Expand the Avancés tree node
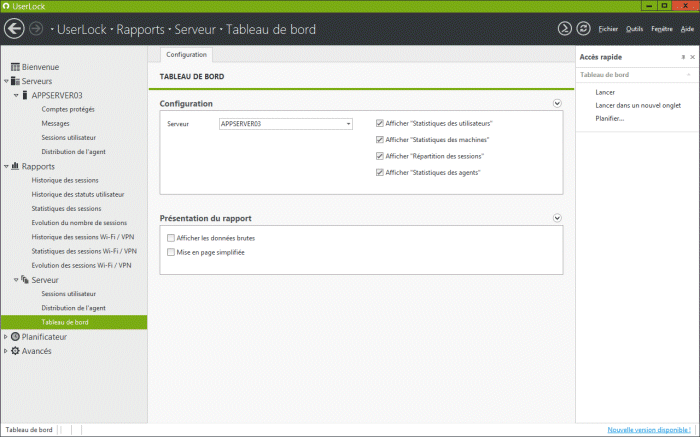The height and width of the screenshot is (437, 700). [x=6, y=351]
